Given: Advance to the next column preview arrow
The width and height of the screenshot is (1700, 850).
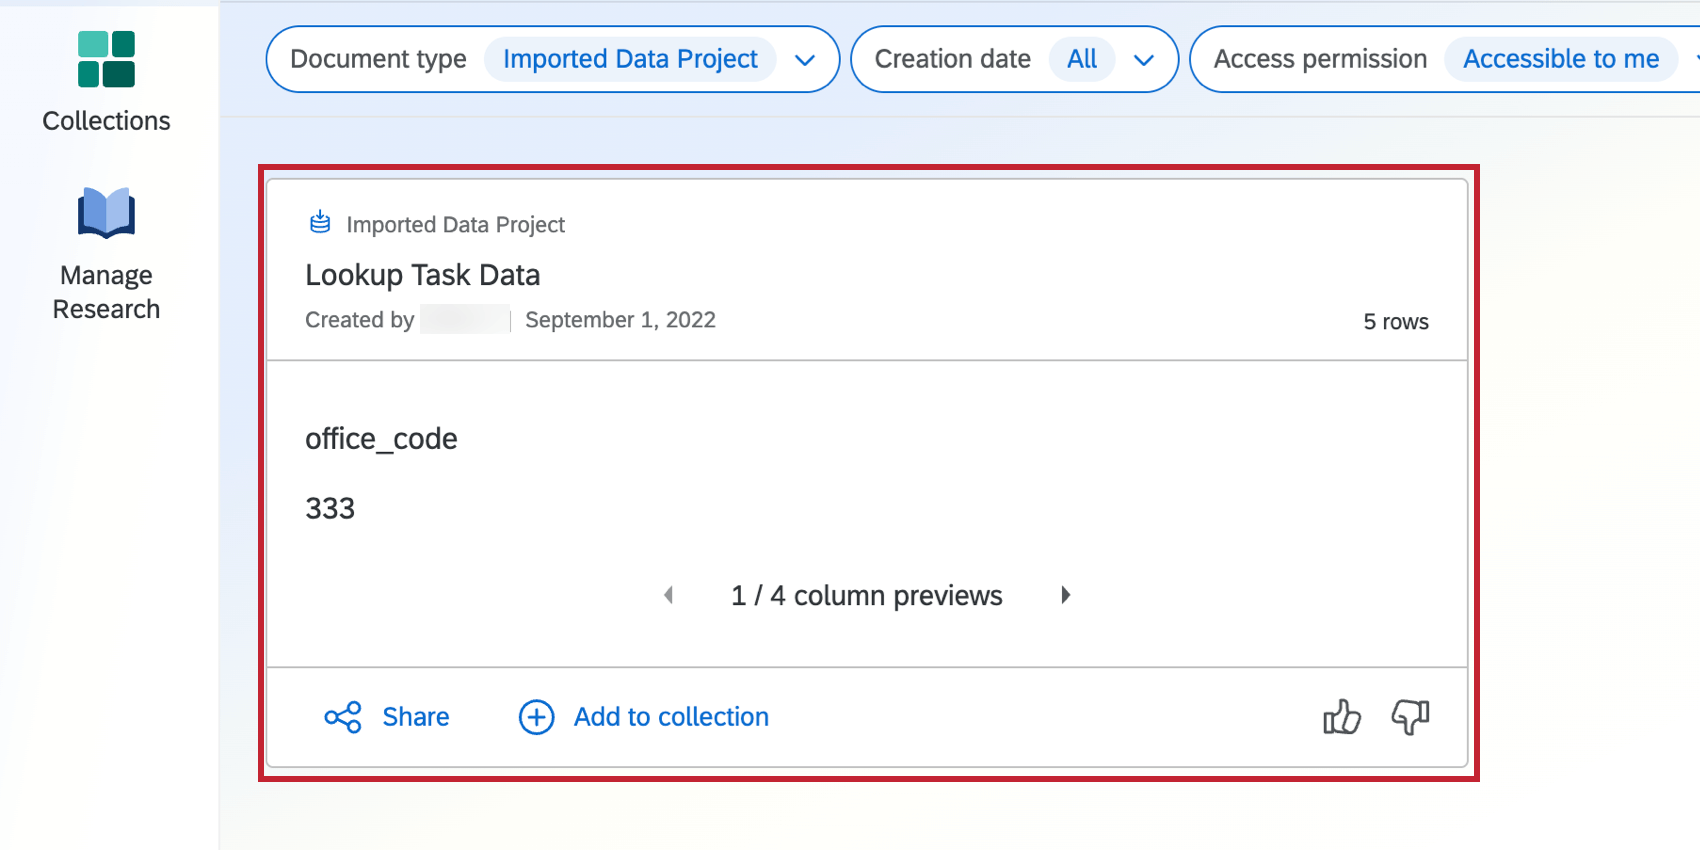Looking at the screenshot, I should [x=1065, y=595].
